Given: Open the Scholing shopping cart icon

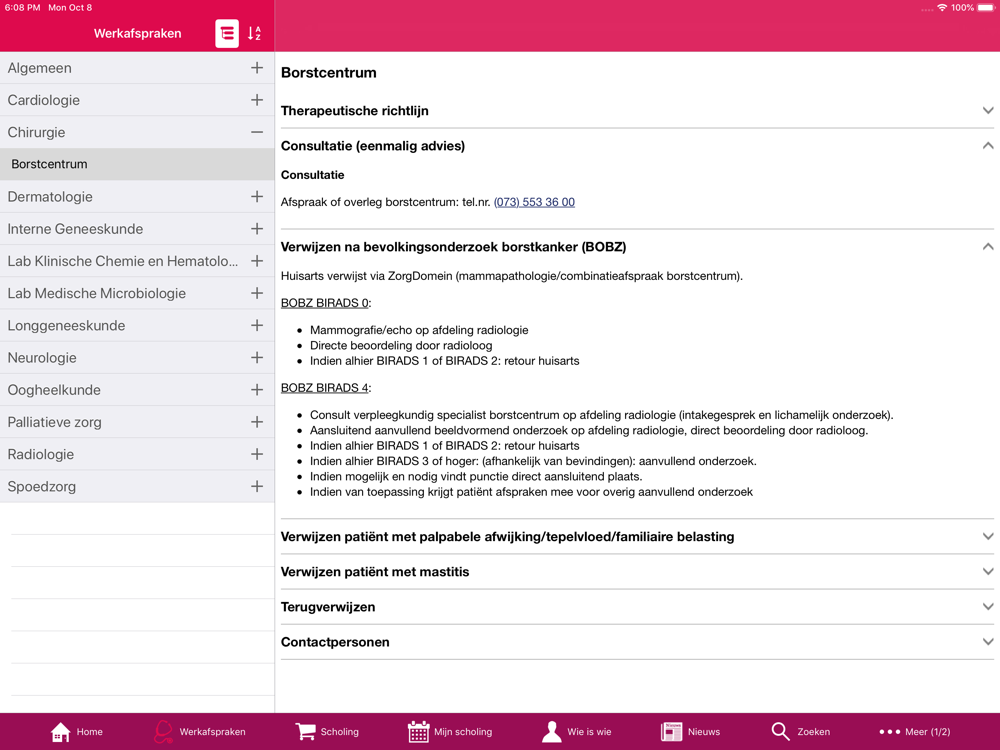Looking at the screenshot, I should tap(305, 732).
